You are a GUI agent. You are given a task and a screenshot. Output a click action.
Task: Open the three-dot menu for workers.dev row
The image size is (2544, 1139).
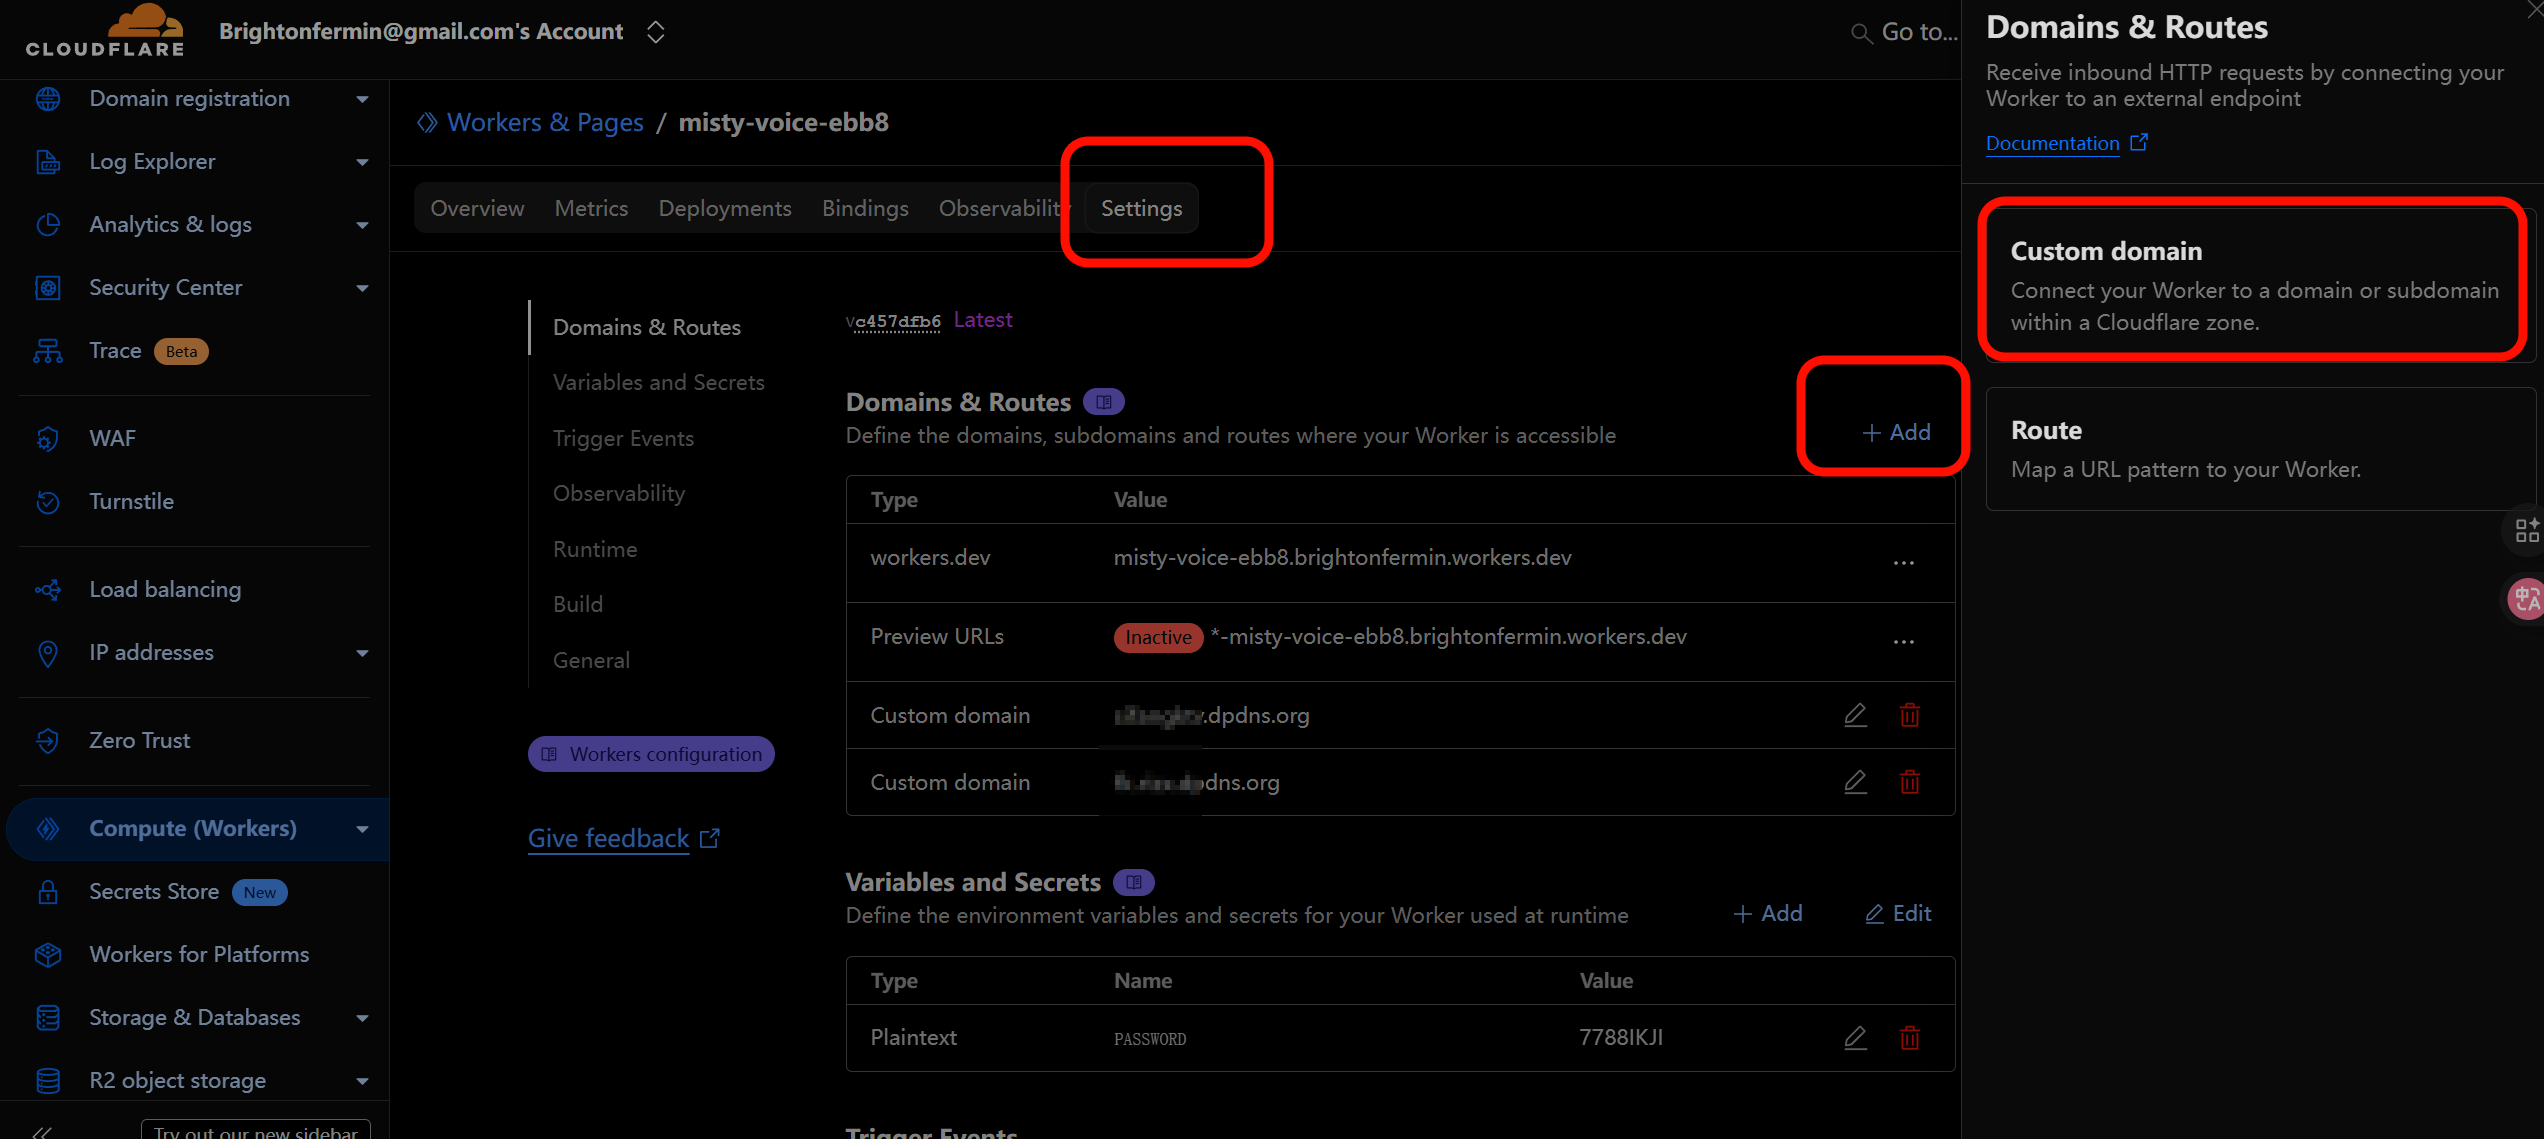pyautogui.click(x=1903, y=562)
